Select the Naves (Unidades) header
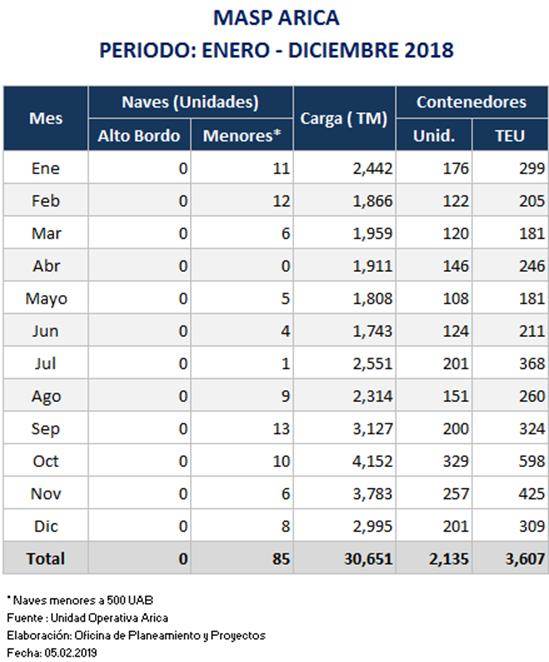 [x=190, y=102]
